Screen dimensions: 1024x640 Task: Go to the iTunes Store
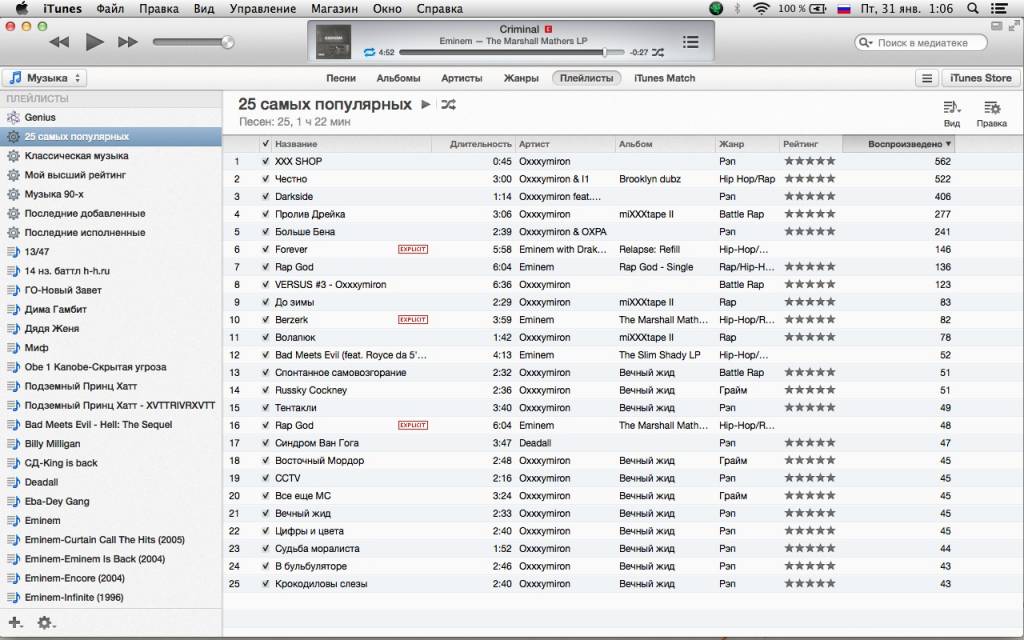coord(980,78)
